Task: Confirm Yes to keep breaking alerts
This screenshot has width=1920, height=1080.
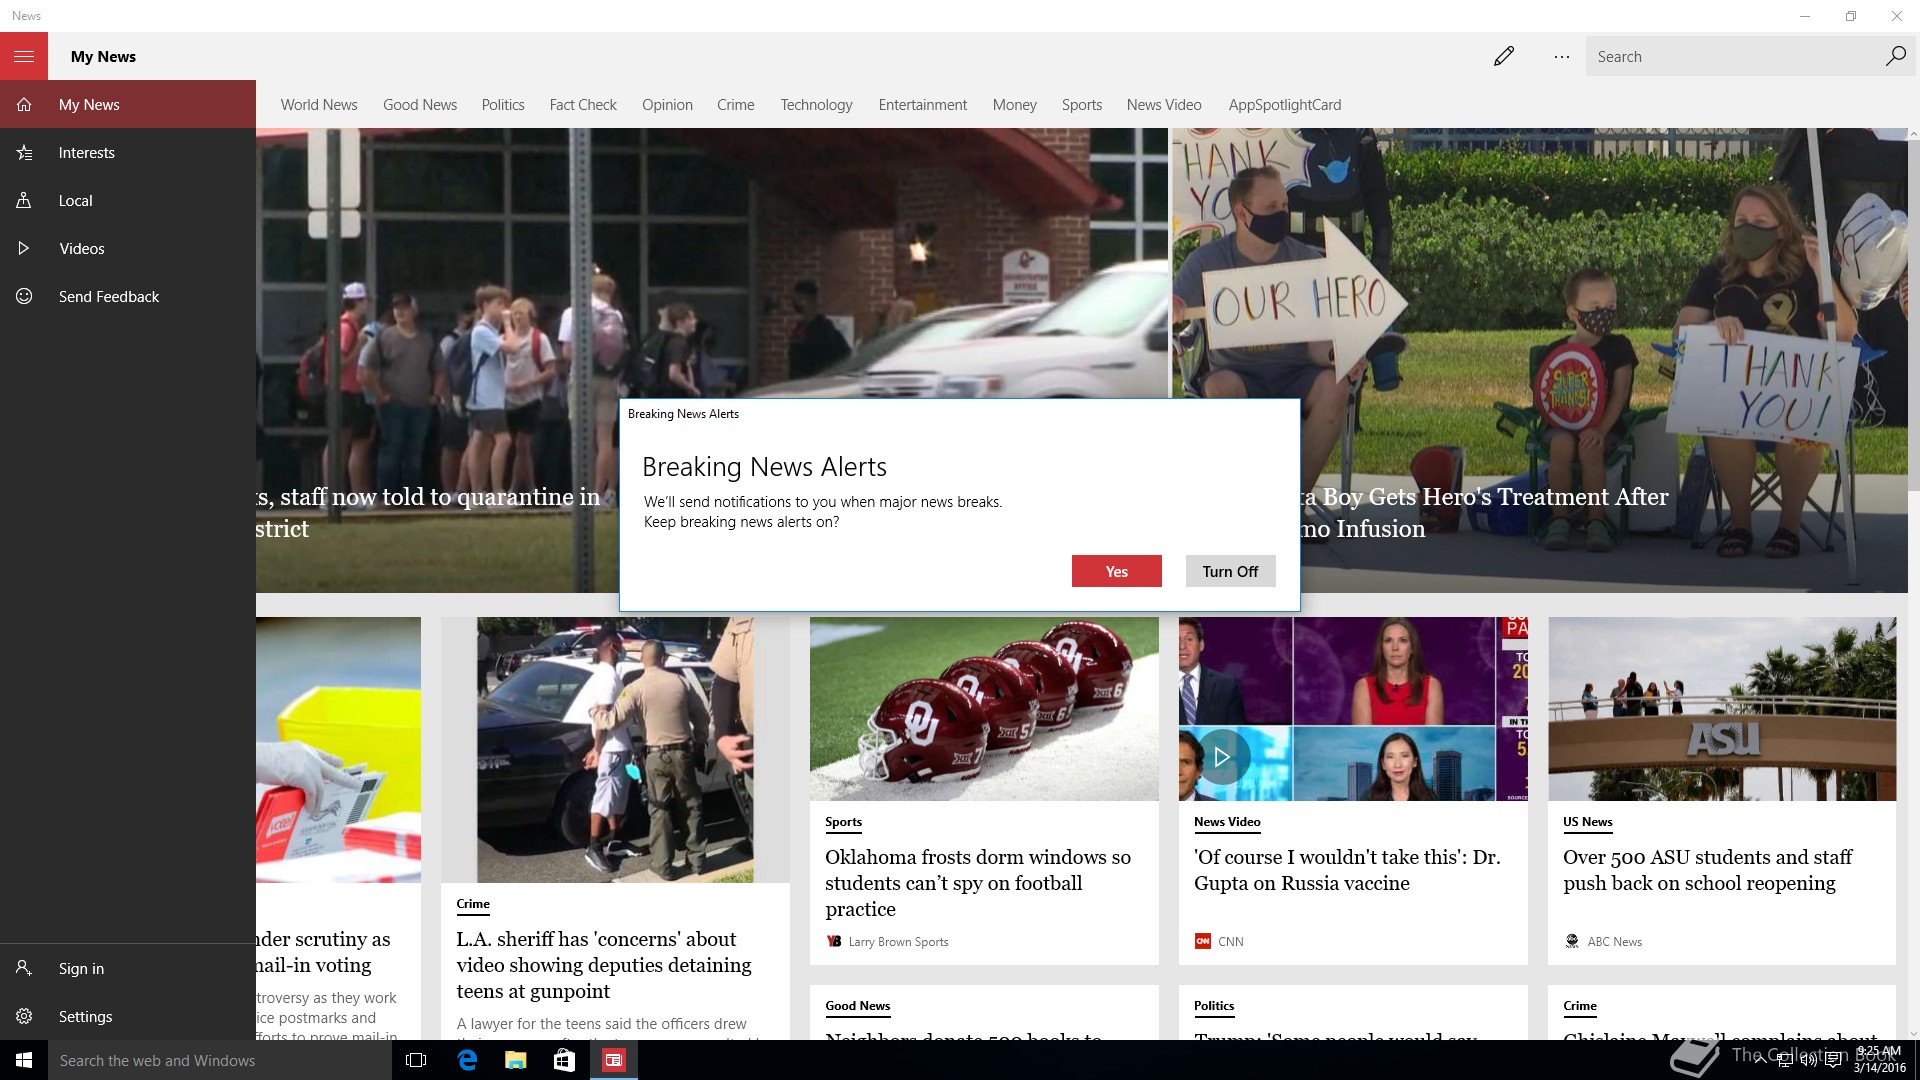Action: [1117, 571]
